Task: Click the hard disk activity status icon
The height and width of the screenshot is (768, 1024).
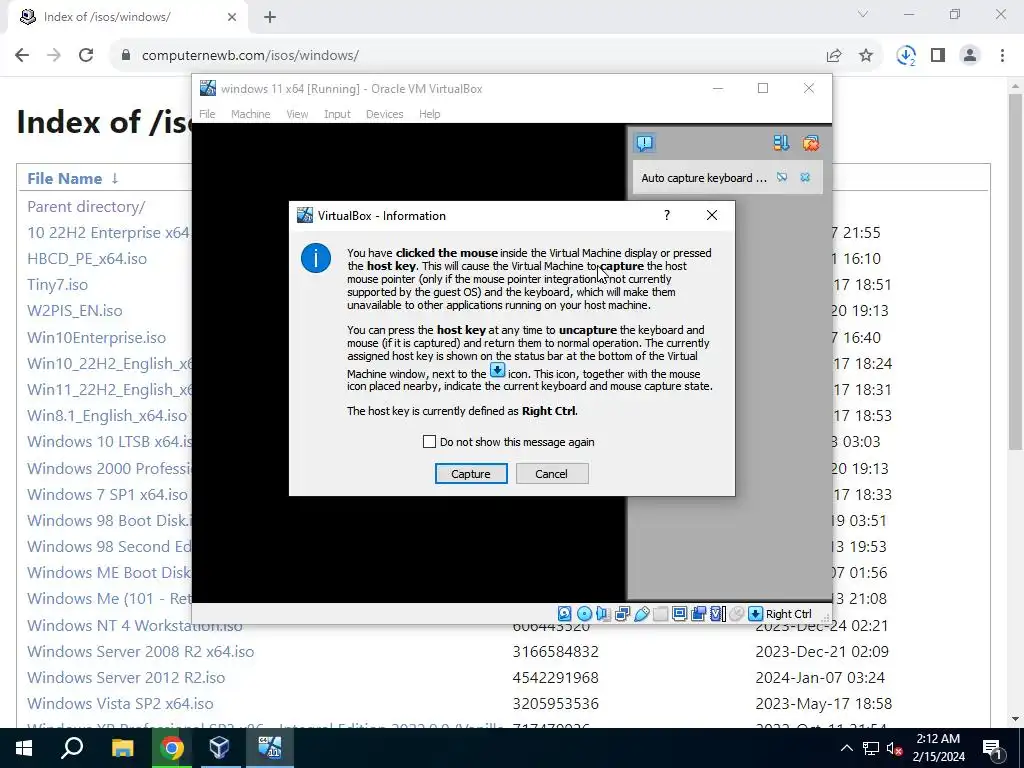Action: (565, 614)
